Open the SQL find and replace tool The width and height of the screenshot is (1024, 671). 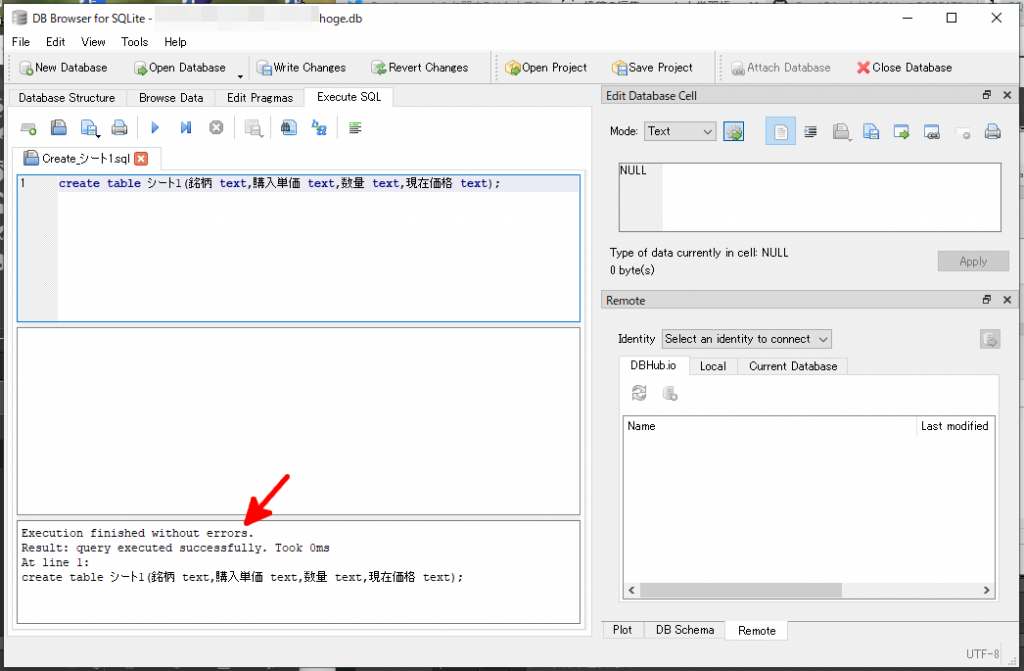click(319, 127)
